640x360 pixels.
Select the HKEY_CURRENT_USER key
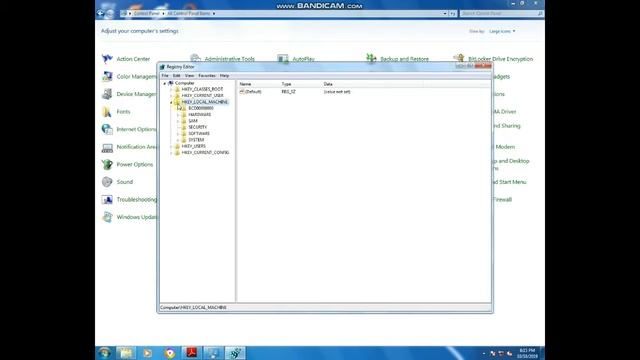[202, 96]
